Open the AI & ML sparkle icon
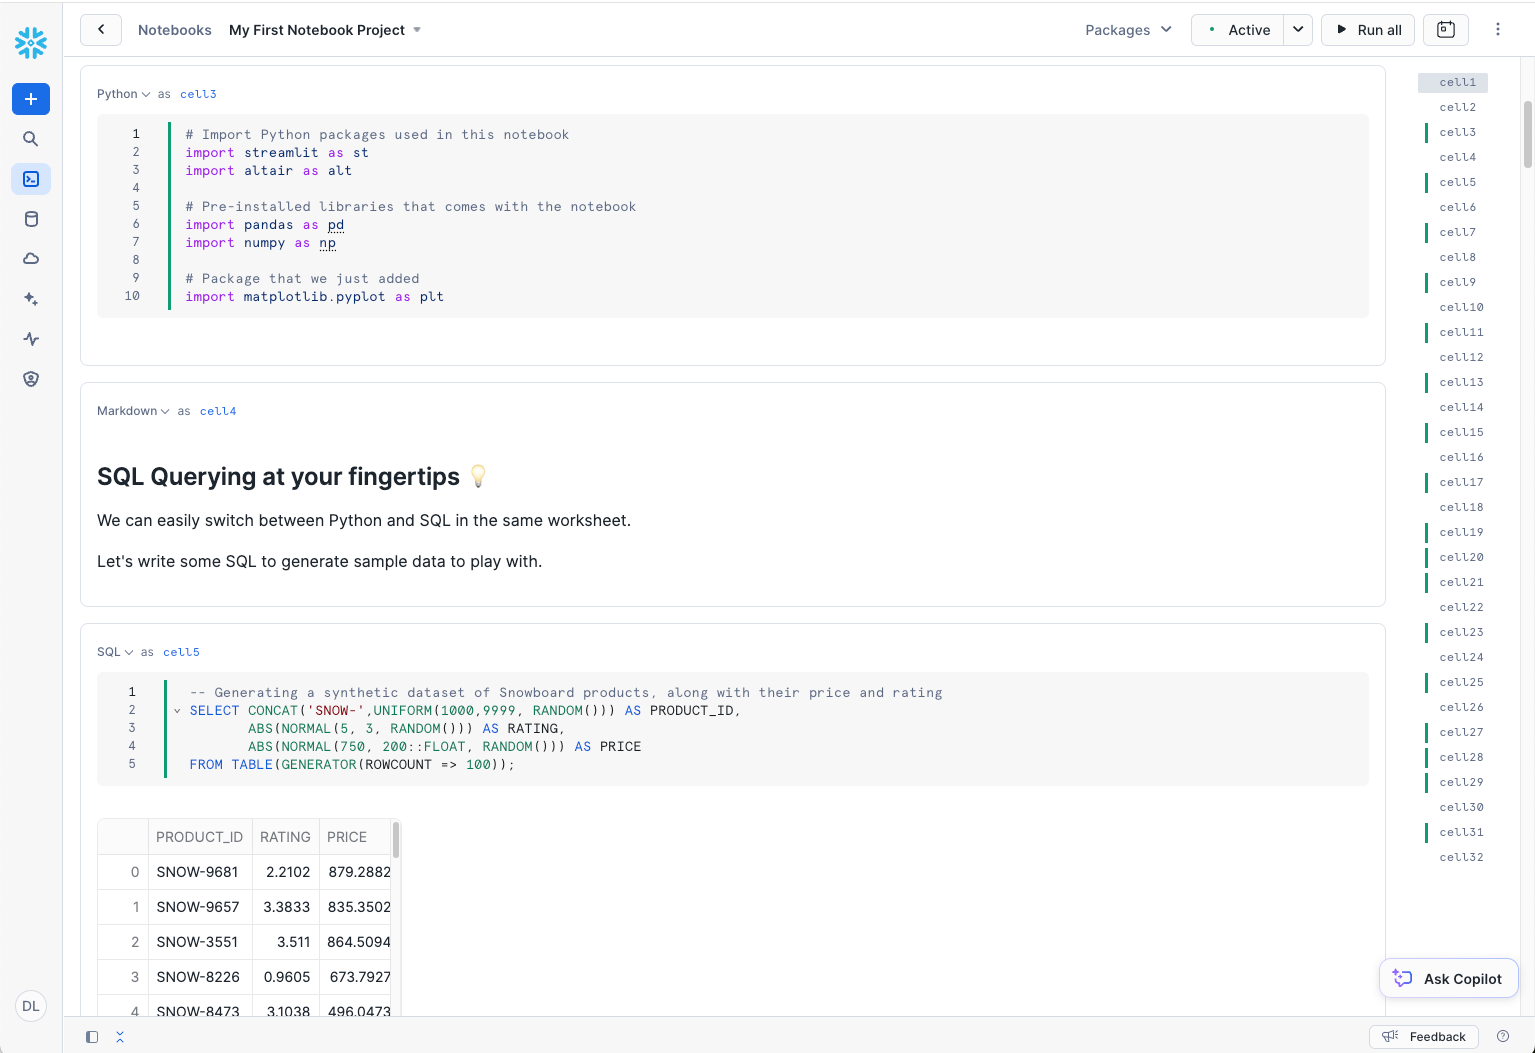 (x=31, y=299)
